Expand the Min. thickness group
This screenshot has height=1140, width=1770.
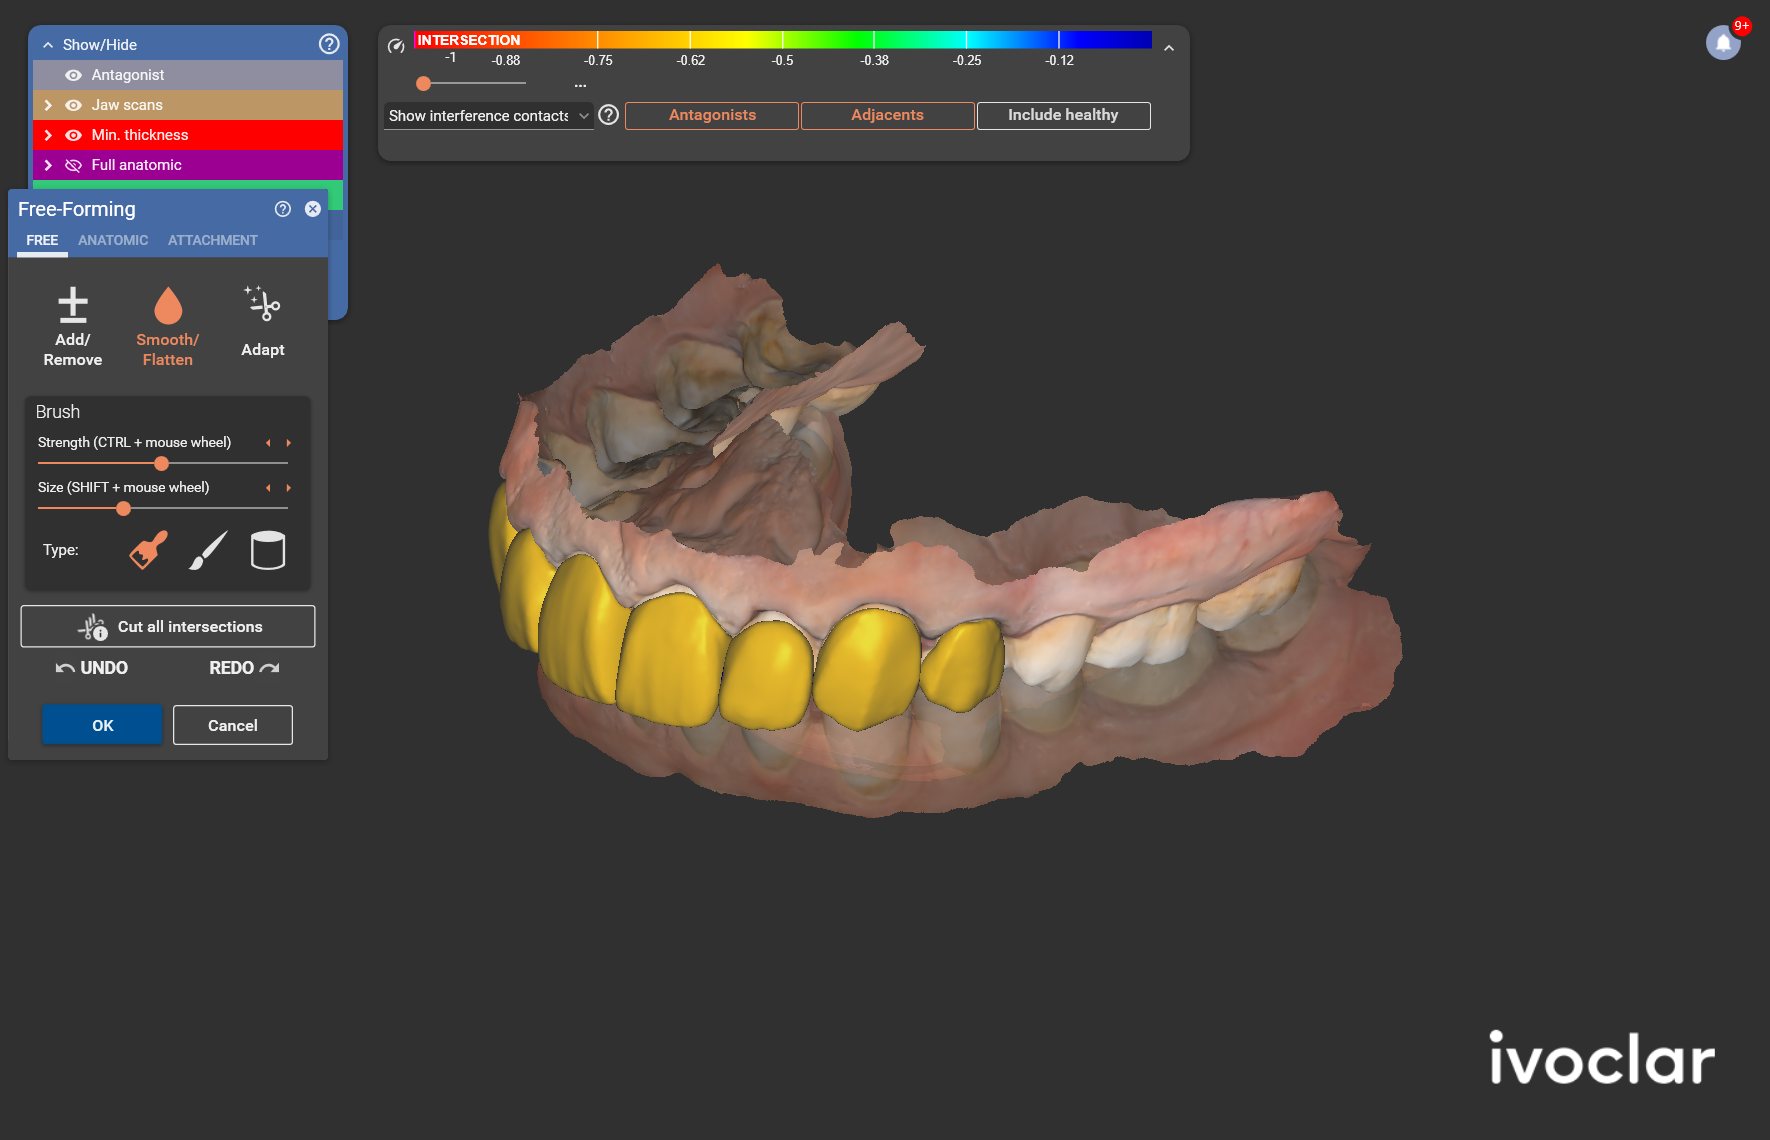(48, 135)
